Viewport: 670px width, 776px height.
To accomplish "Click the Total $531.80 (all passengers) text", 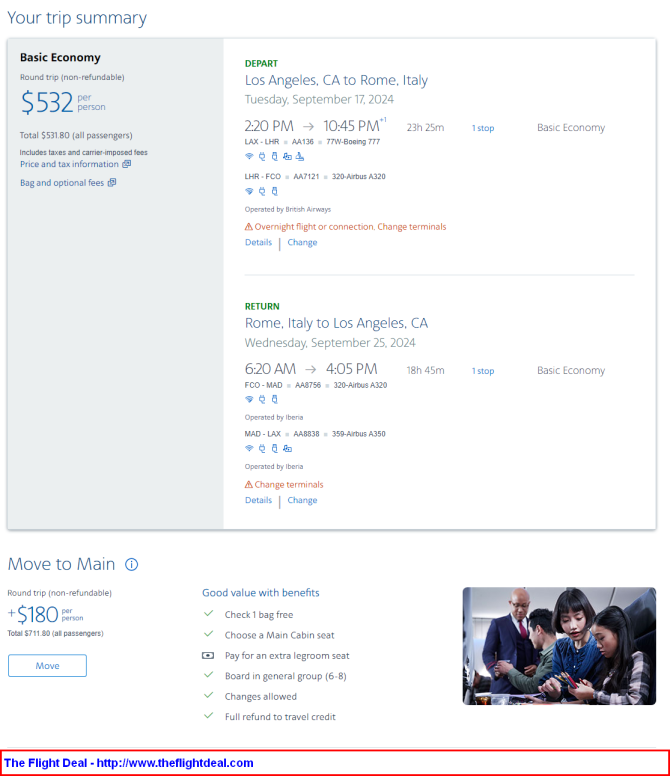I will 76,135.
